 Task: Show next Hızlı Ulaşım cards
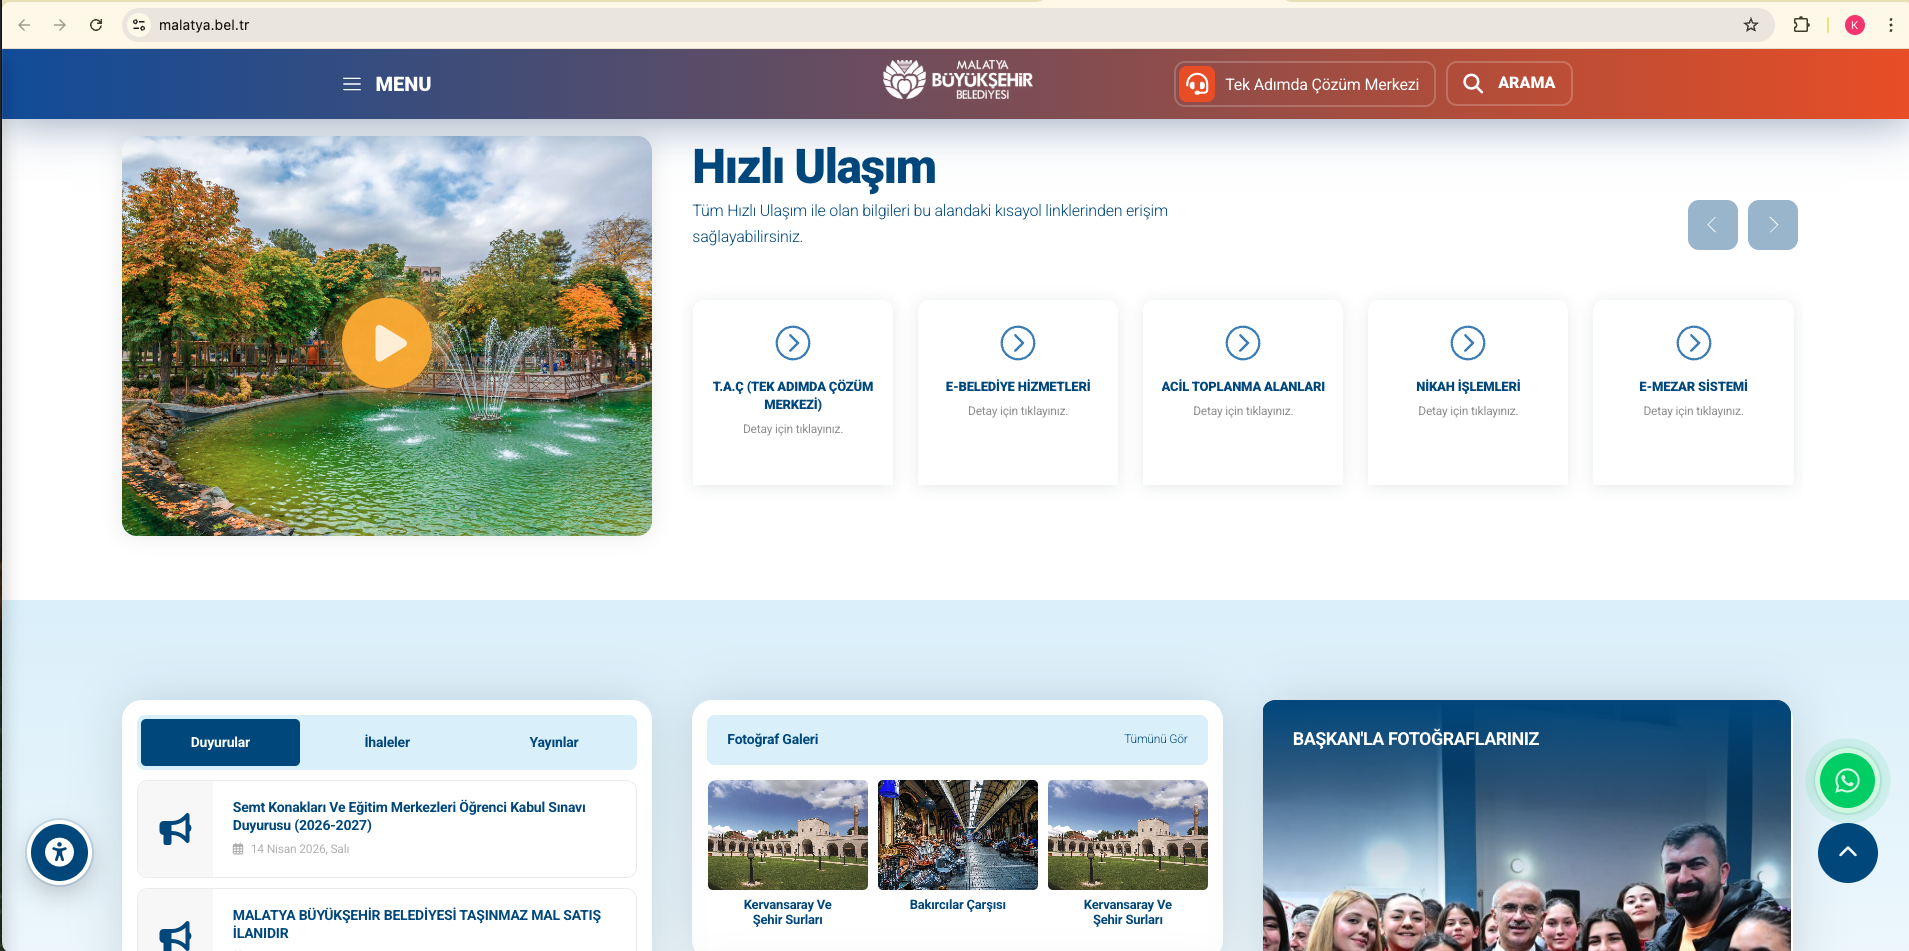tap(1772, 225)
